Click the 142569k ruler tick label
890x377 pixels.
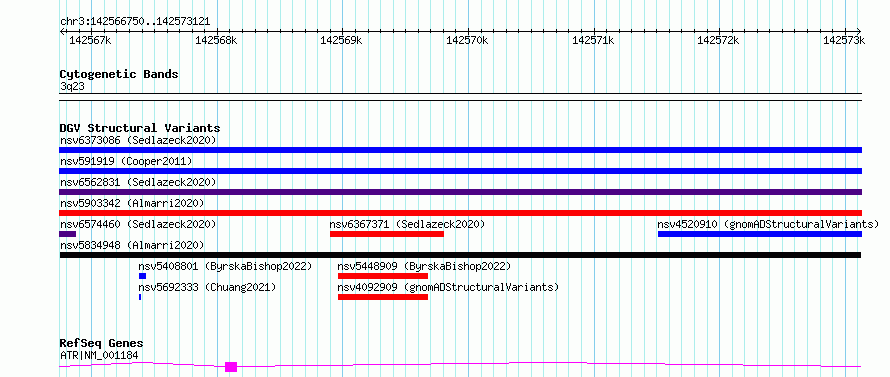pos(342,40)
